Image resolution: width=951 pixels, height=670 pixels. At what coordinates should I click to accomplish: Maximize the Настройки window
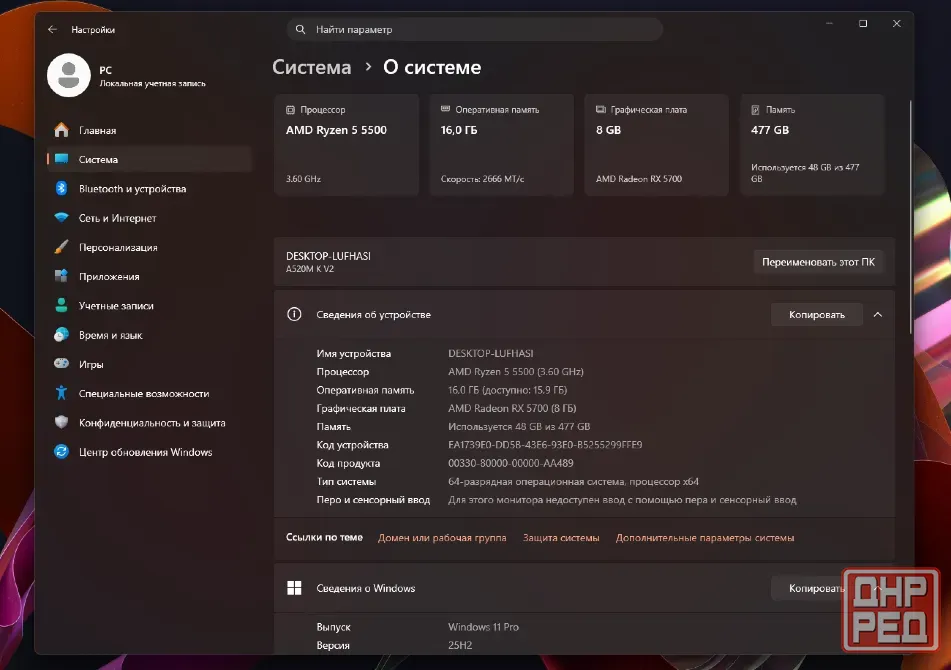tap(863, 24)
